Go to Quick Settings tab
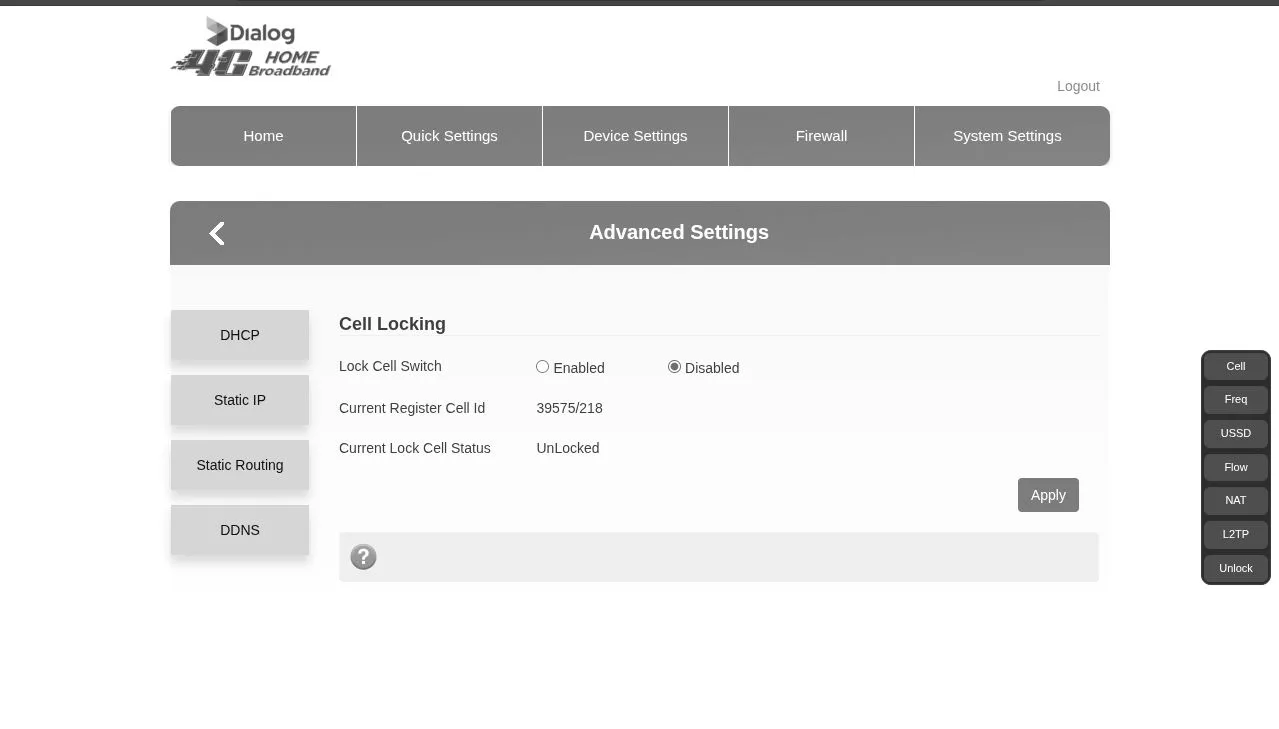1279x729 pixels. coord(449,136)
